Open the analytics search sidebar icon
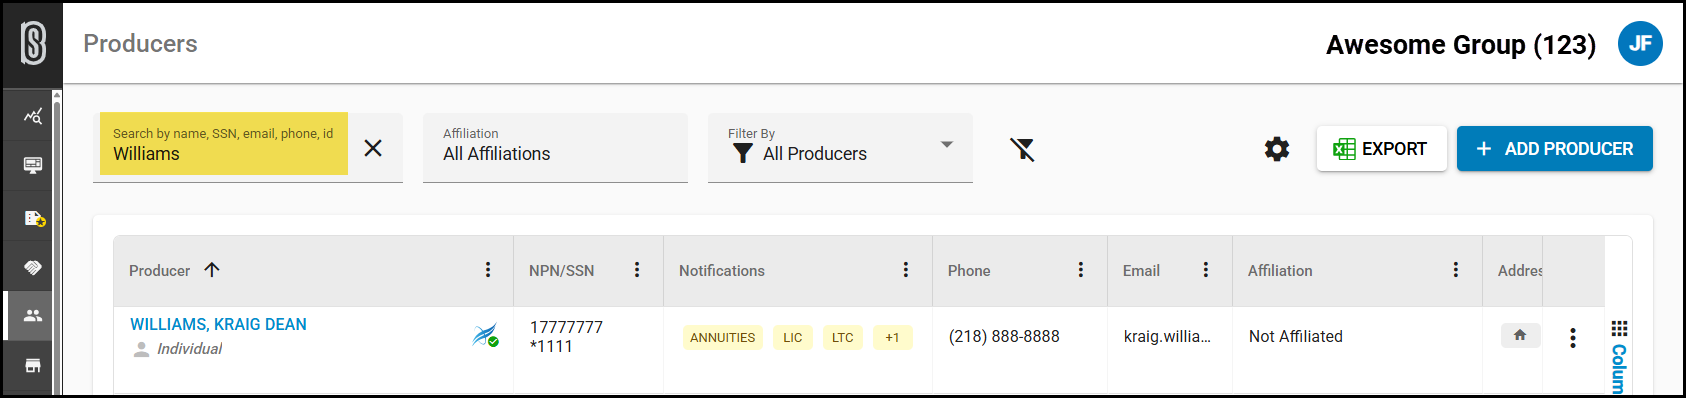This screenshot has width=1686, height=398. pos(33,117)
